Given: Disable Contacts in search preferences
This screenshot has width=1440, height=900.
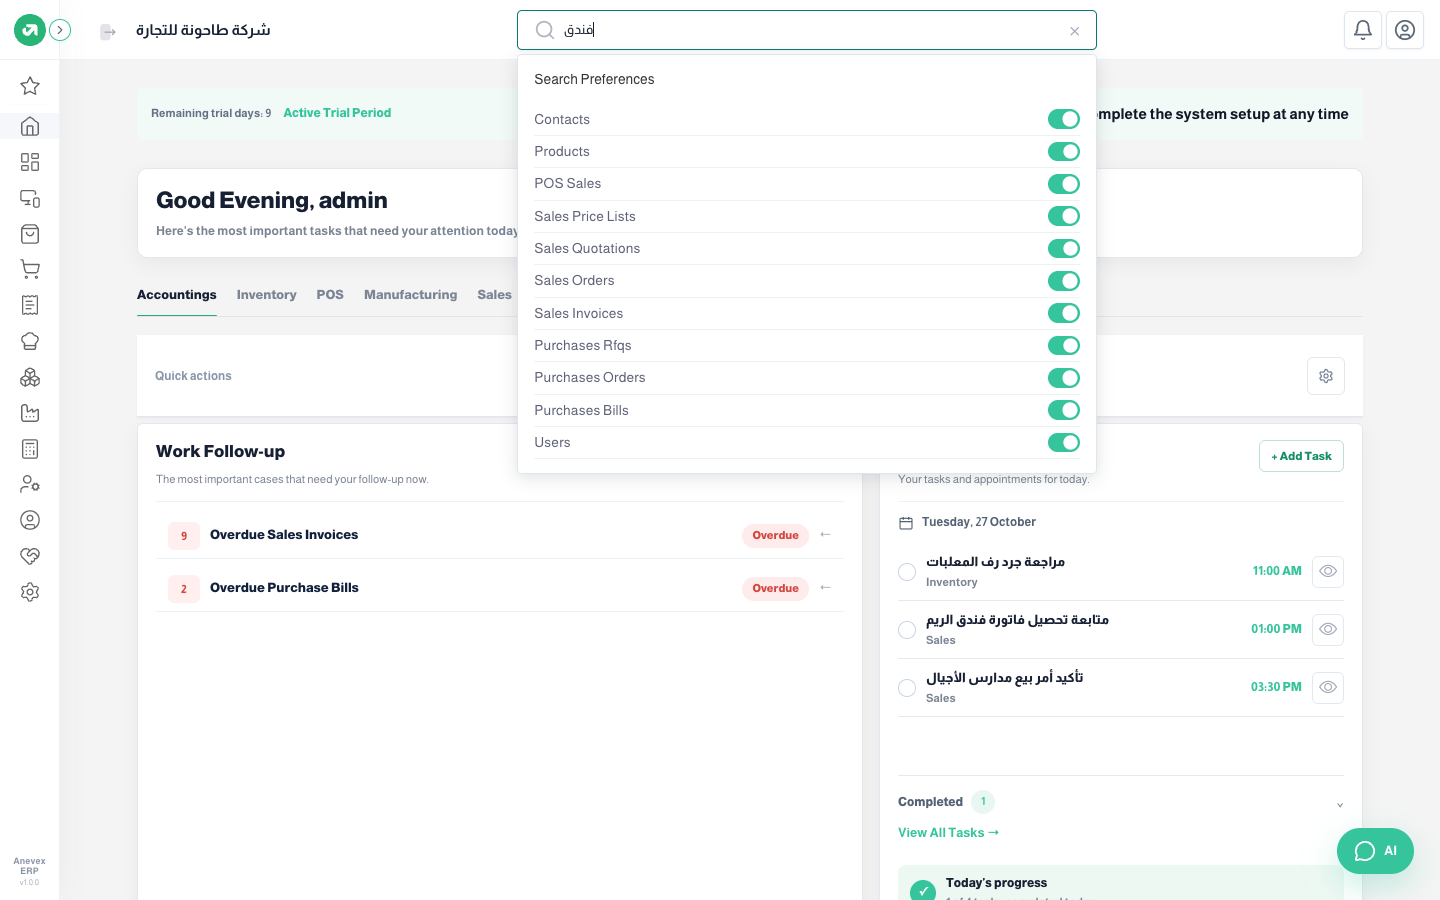Looking at the screenshot, I should click(x=1064, y=119).
